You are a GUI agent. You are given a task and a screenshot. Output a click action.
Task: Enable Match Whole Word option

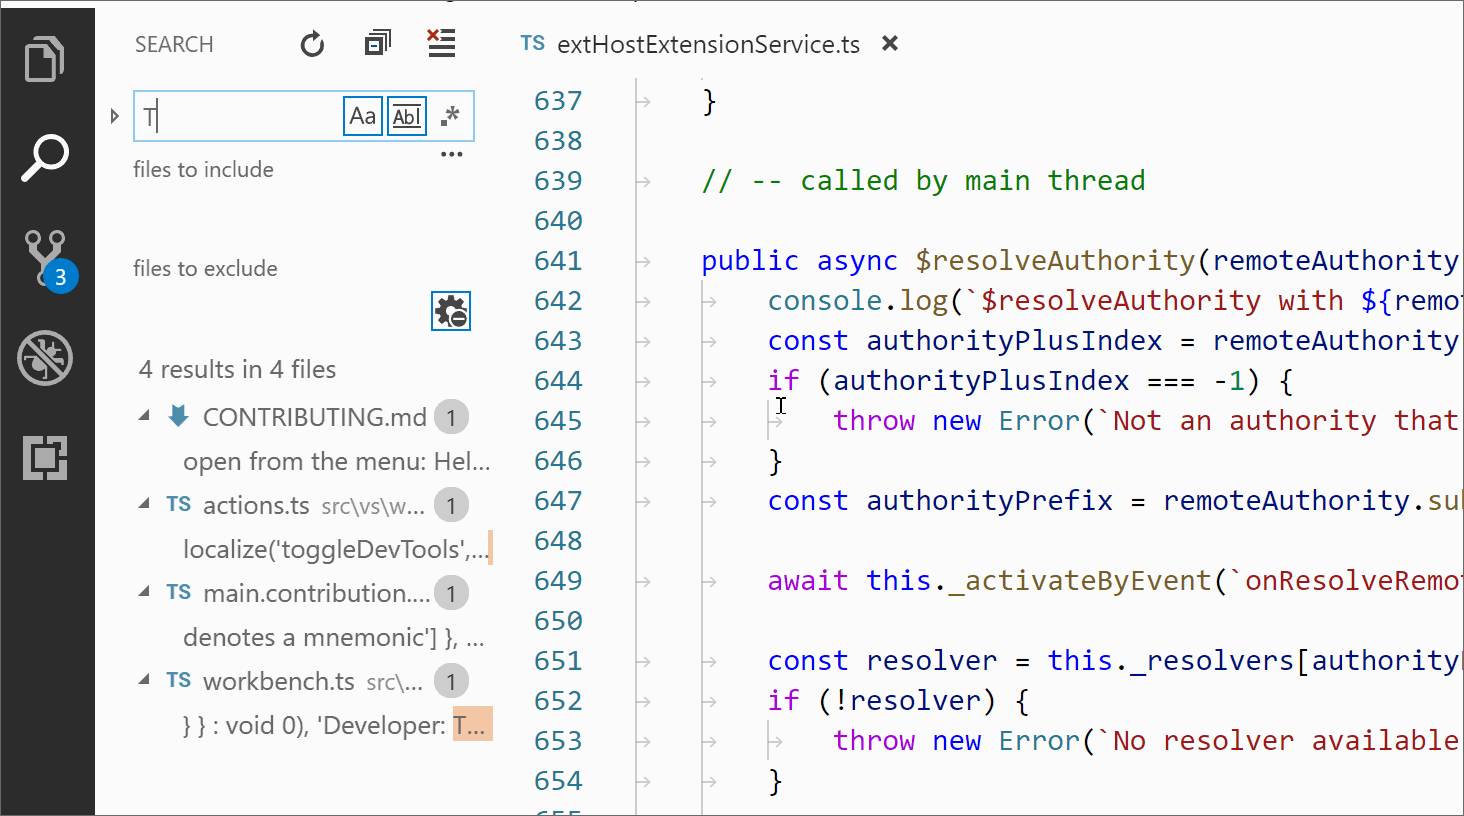(406, 116)
